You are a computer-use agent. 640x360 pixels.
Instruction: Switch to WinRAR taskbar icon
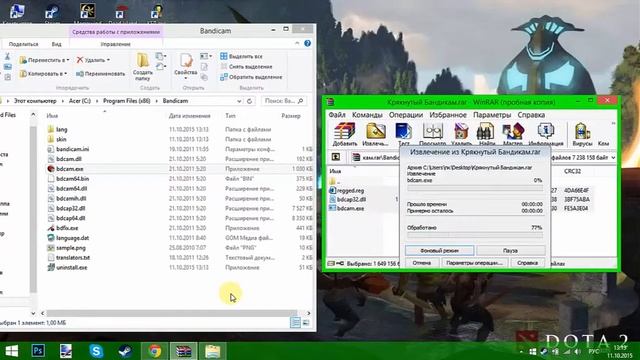pyautogui.click(x=184, y=351)
